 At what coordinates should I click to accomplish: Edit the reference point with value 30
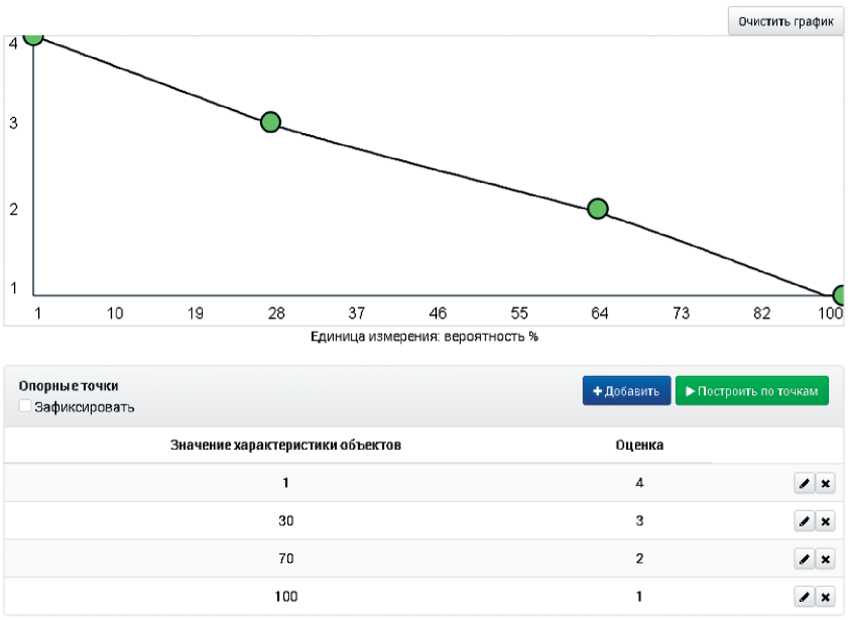tap(803, 521)
